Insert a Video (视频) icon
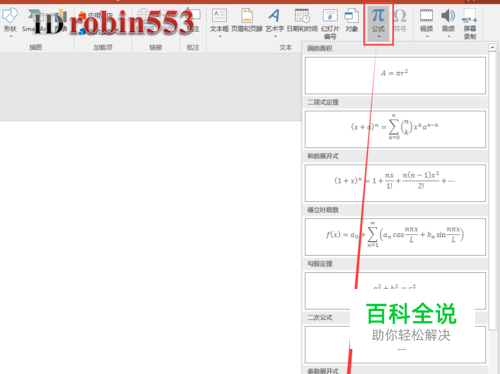Screen dimensions: 500x374 tap(426, 16)
